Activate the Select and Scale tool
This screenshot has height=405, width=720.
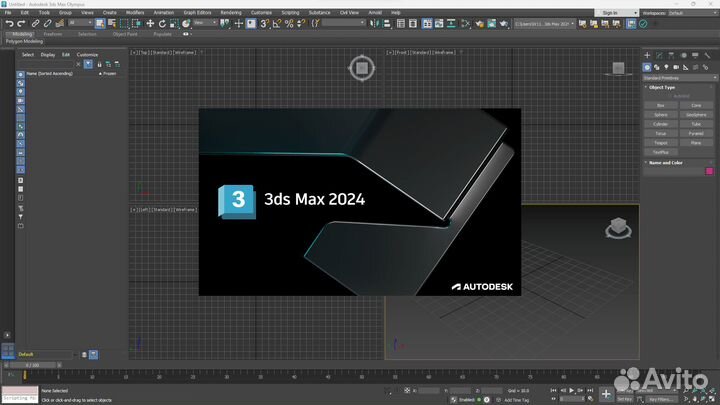pos(174,23)
